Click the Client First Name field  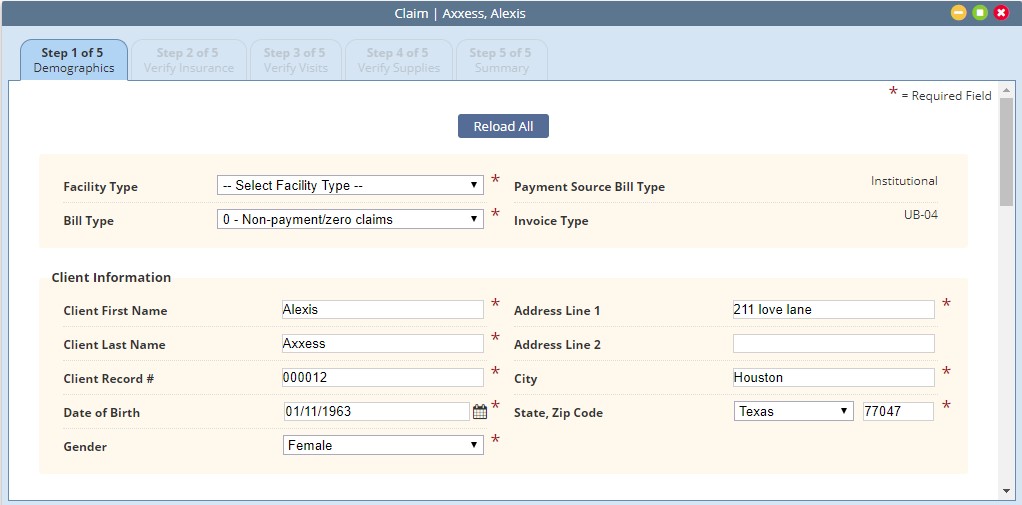pos(383,310)
